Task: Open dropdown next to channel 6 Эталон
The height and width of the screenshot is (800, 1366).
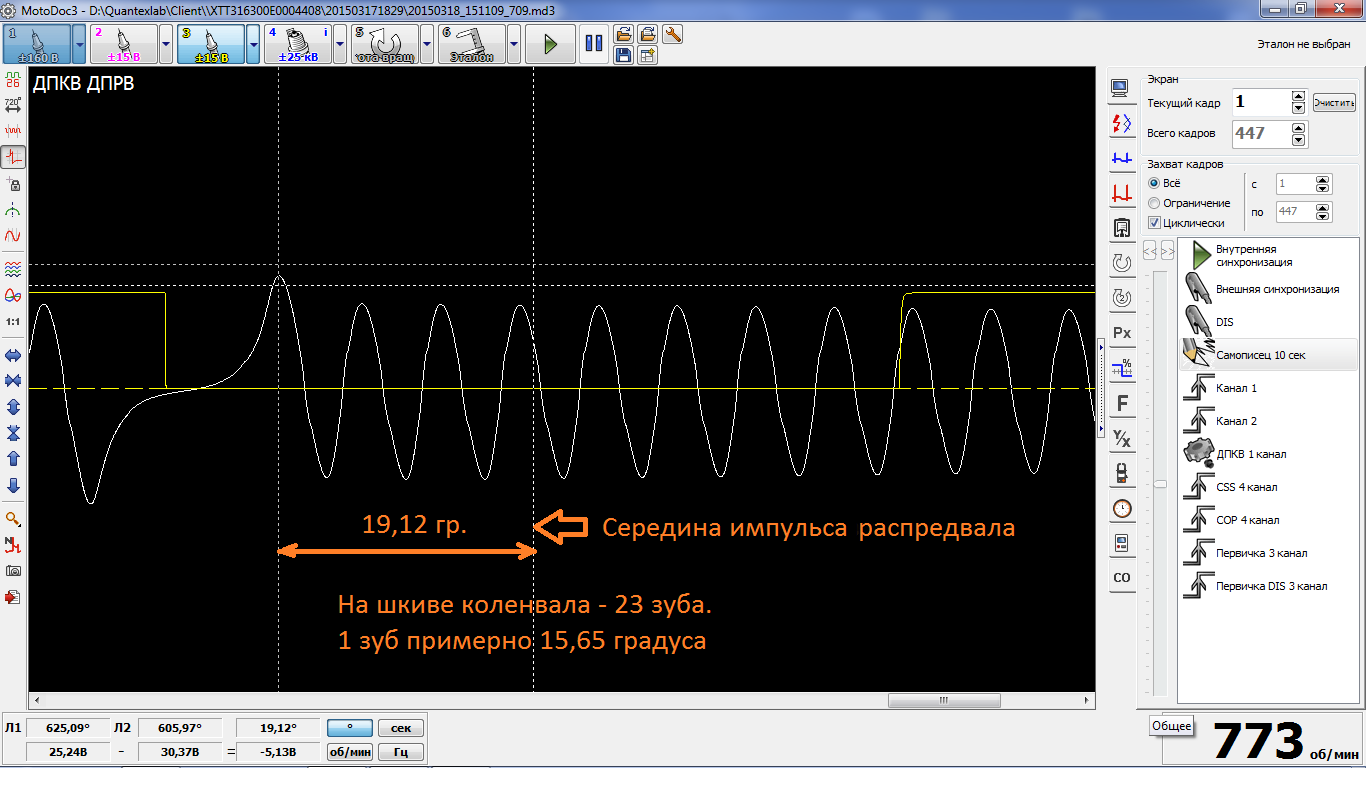Action: (x=514, y=44)
